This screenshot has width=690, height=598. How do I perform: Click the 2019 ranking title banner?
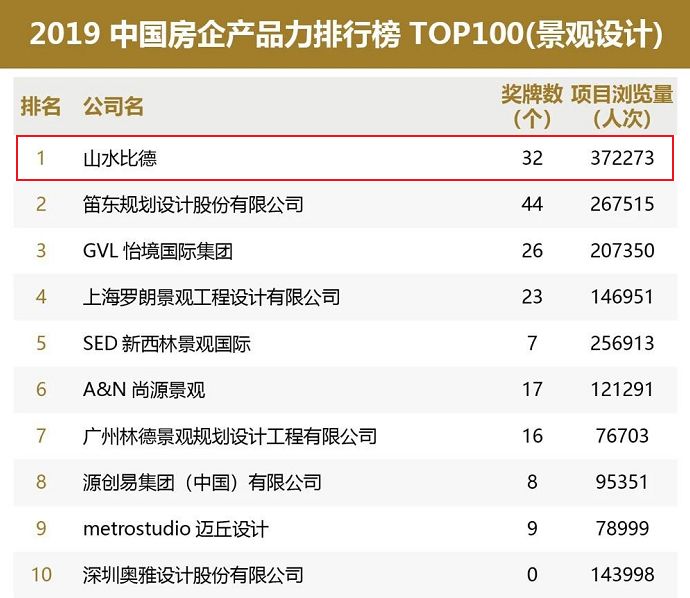pos(345,35)
